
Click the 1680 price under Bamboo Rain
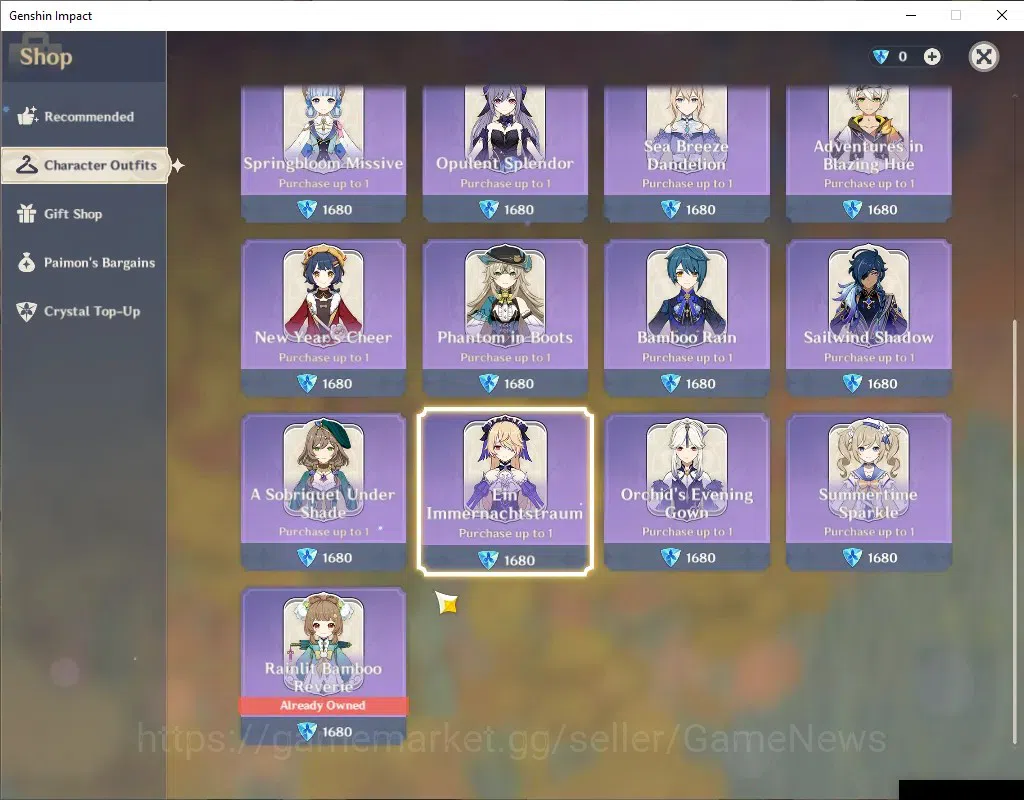click(700, 384)
